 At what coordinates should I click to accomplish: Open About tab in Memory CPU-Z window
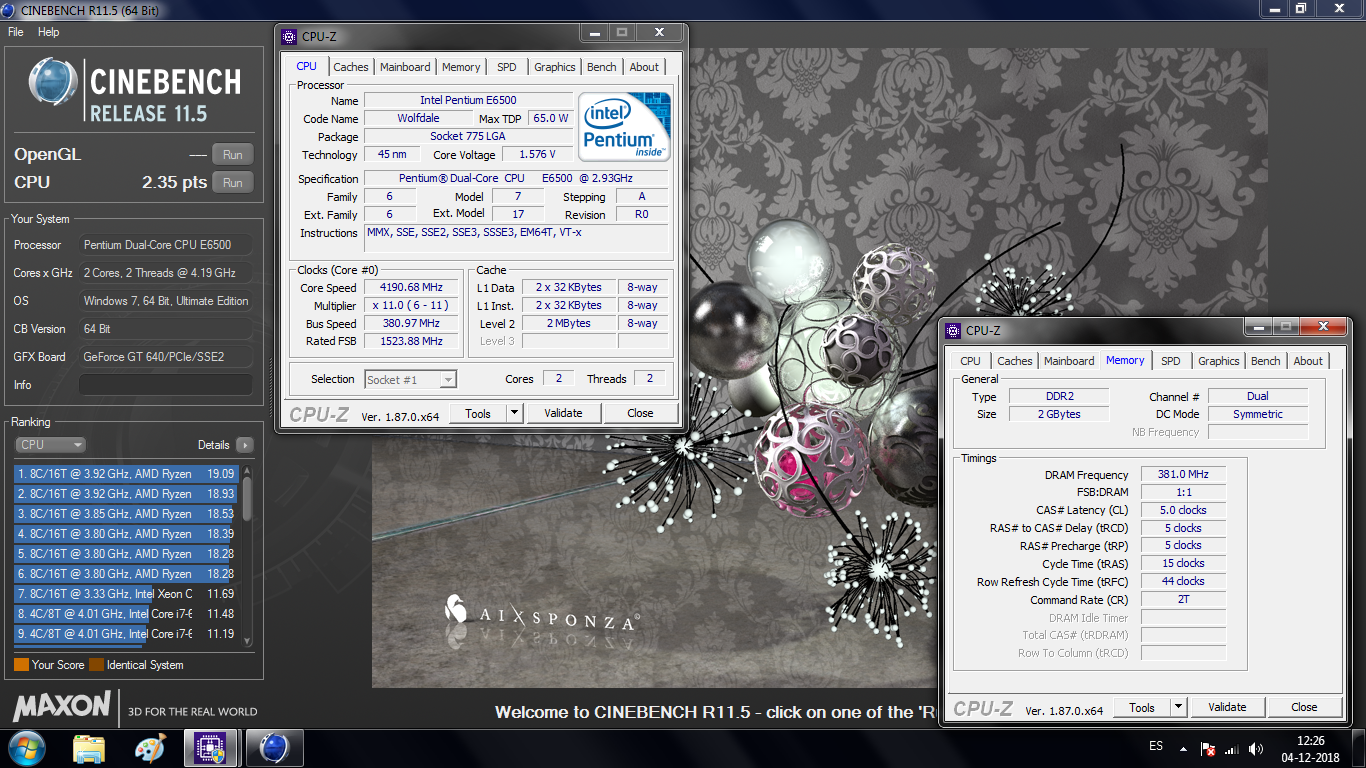click(x=1308, y=361)
